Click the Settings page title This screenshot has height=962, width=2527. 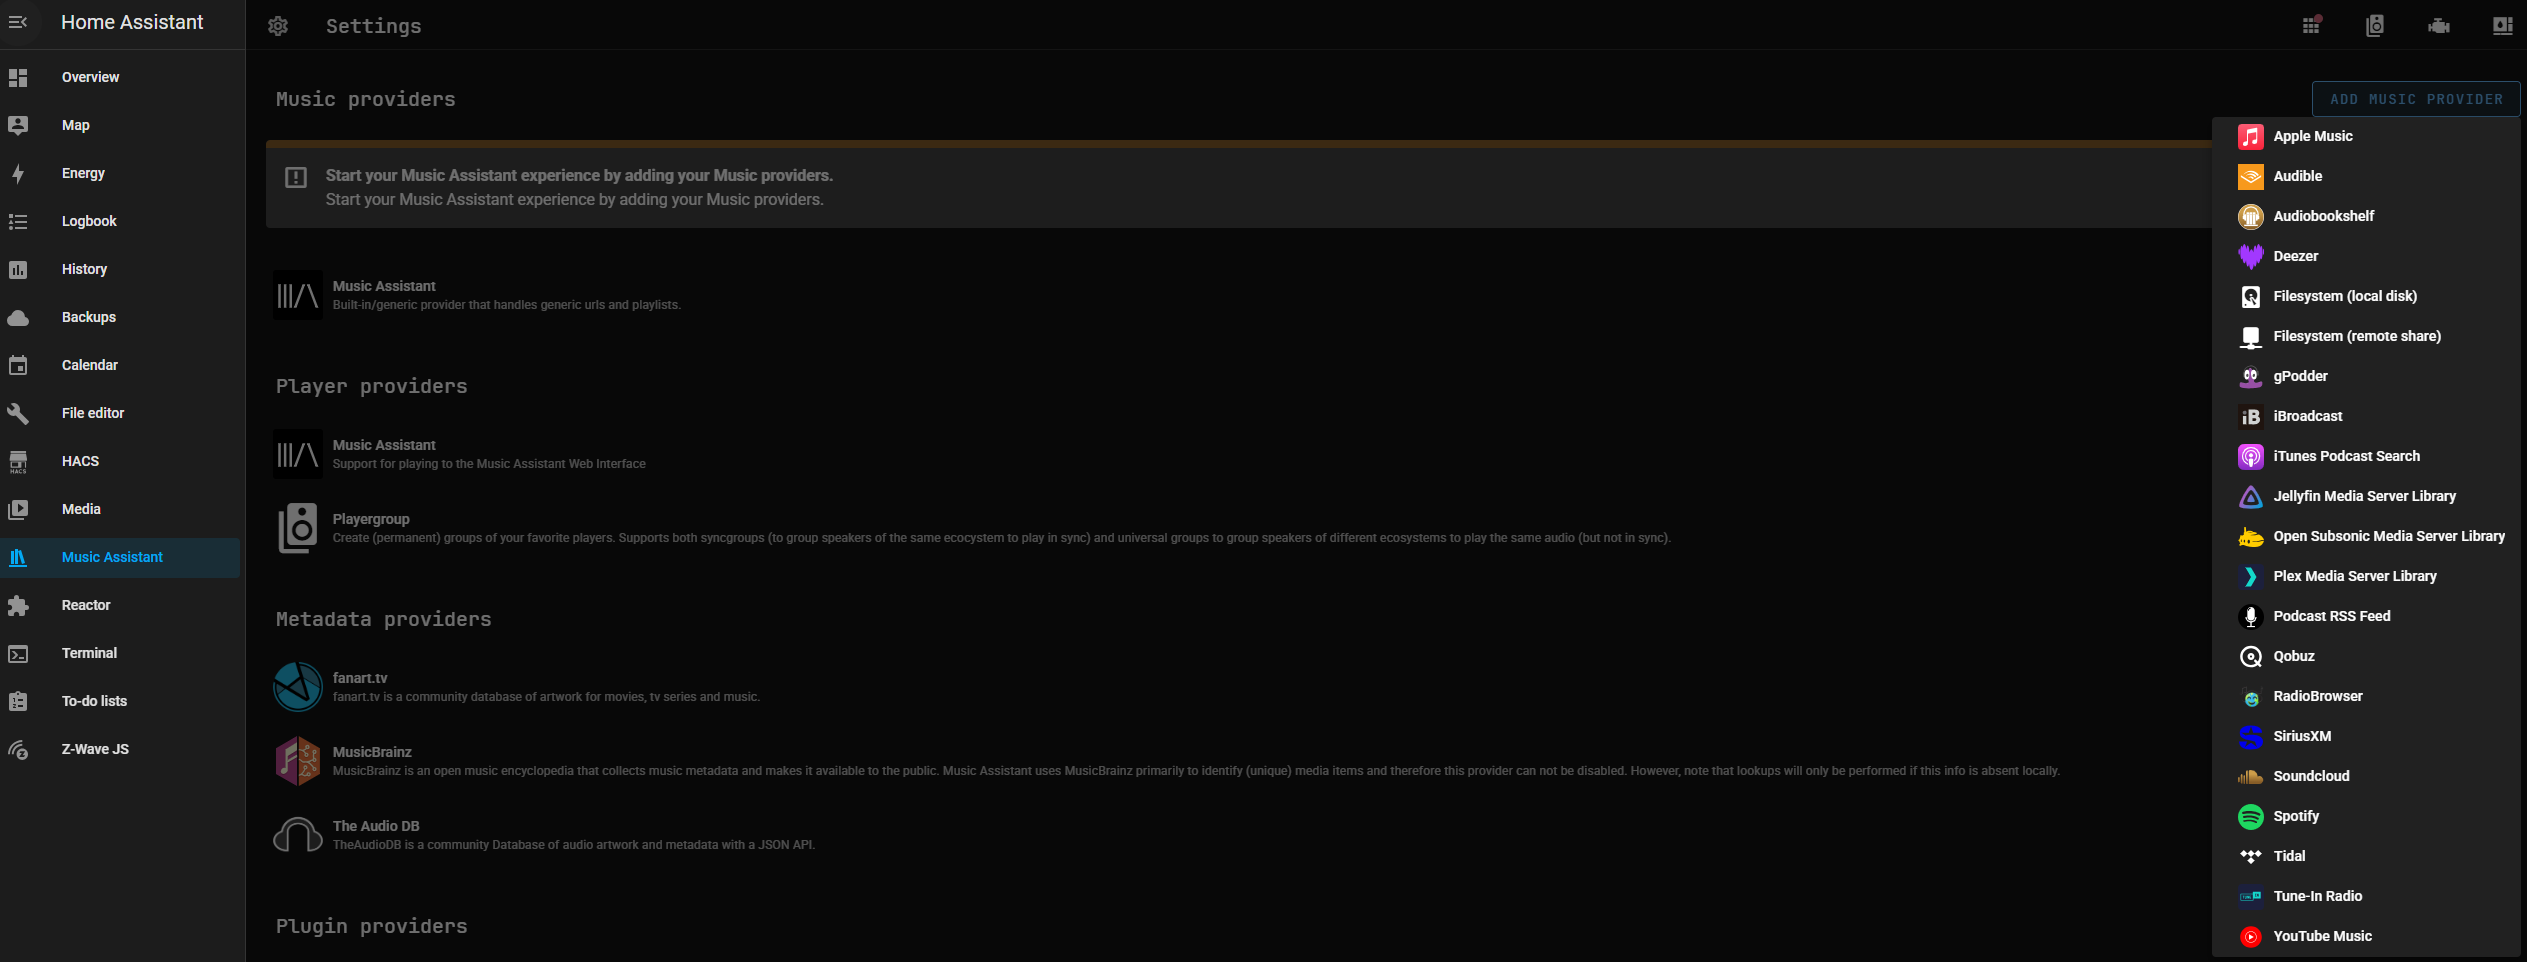pos(374,26)
